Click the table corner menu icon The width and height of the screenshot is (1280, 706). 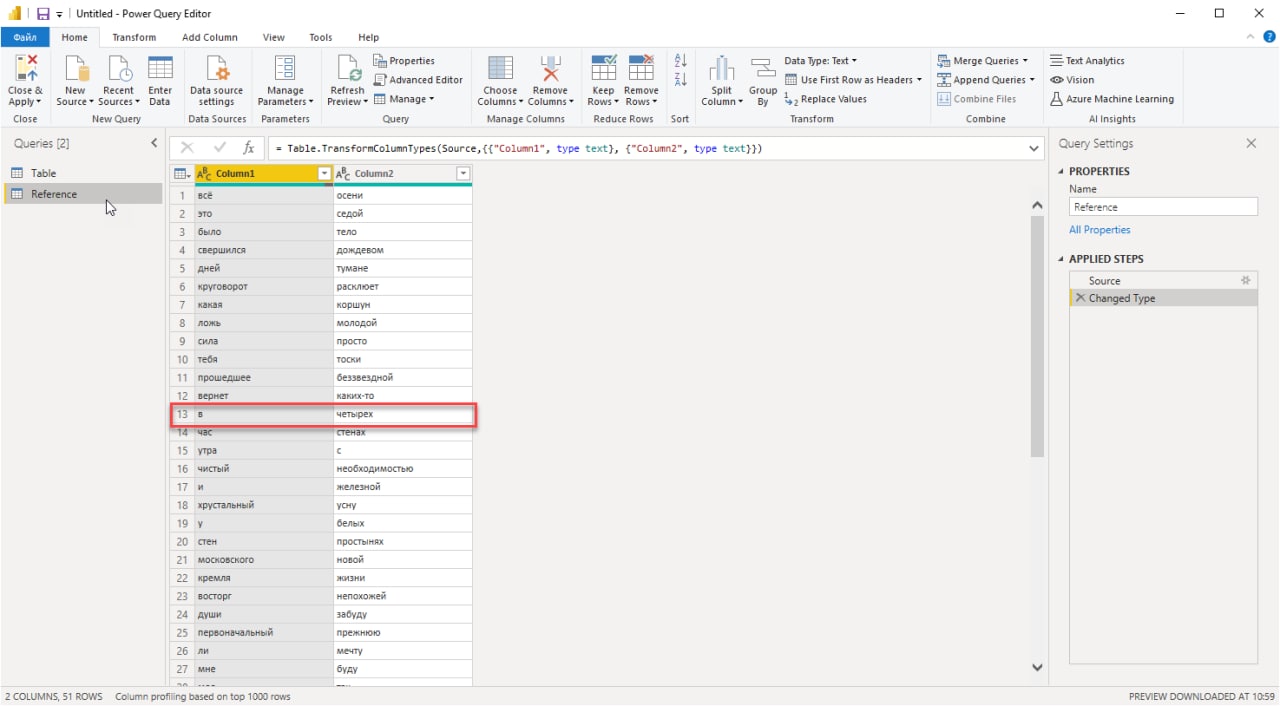click(182, 174)
